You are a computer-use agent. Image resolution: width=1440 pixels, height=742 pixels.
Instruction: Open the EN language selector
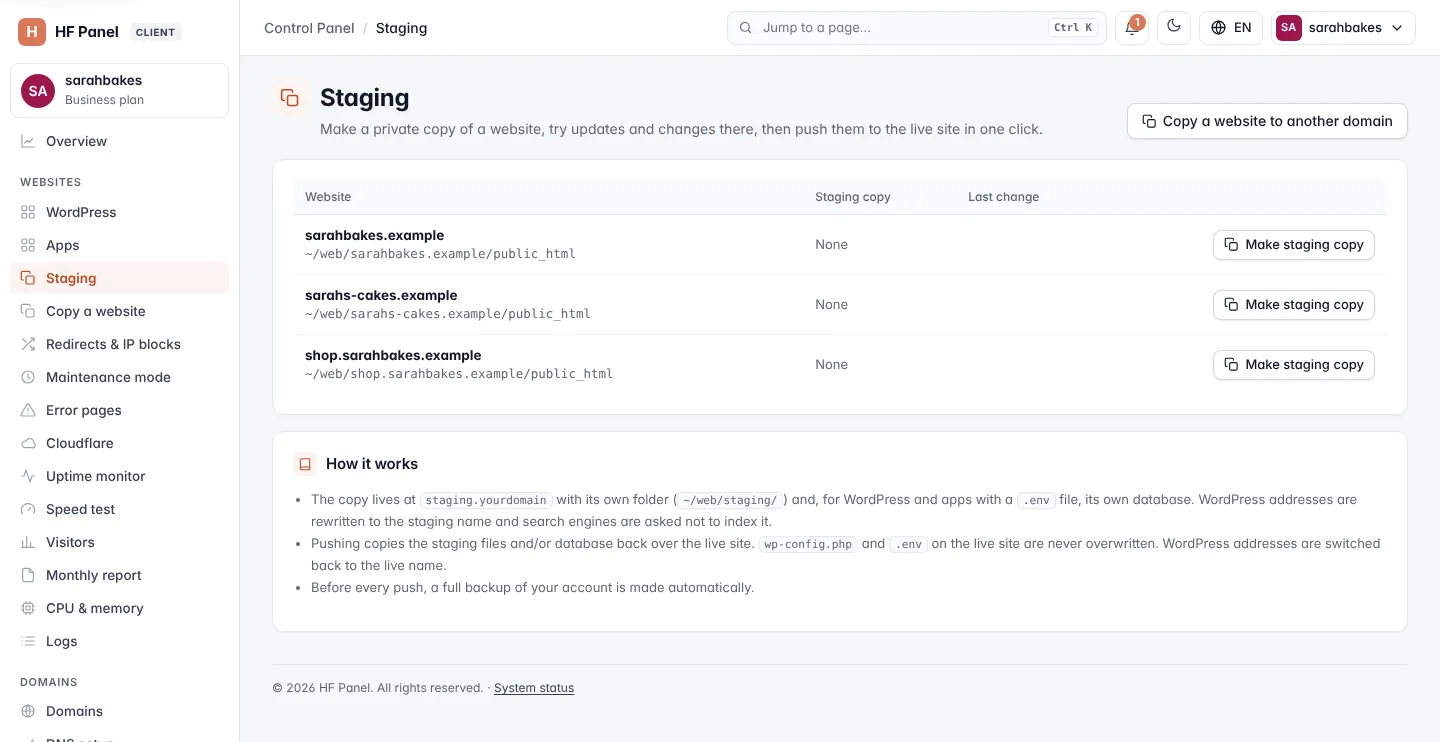[1231, 28]
